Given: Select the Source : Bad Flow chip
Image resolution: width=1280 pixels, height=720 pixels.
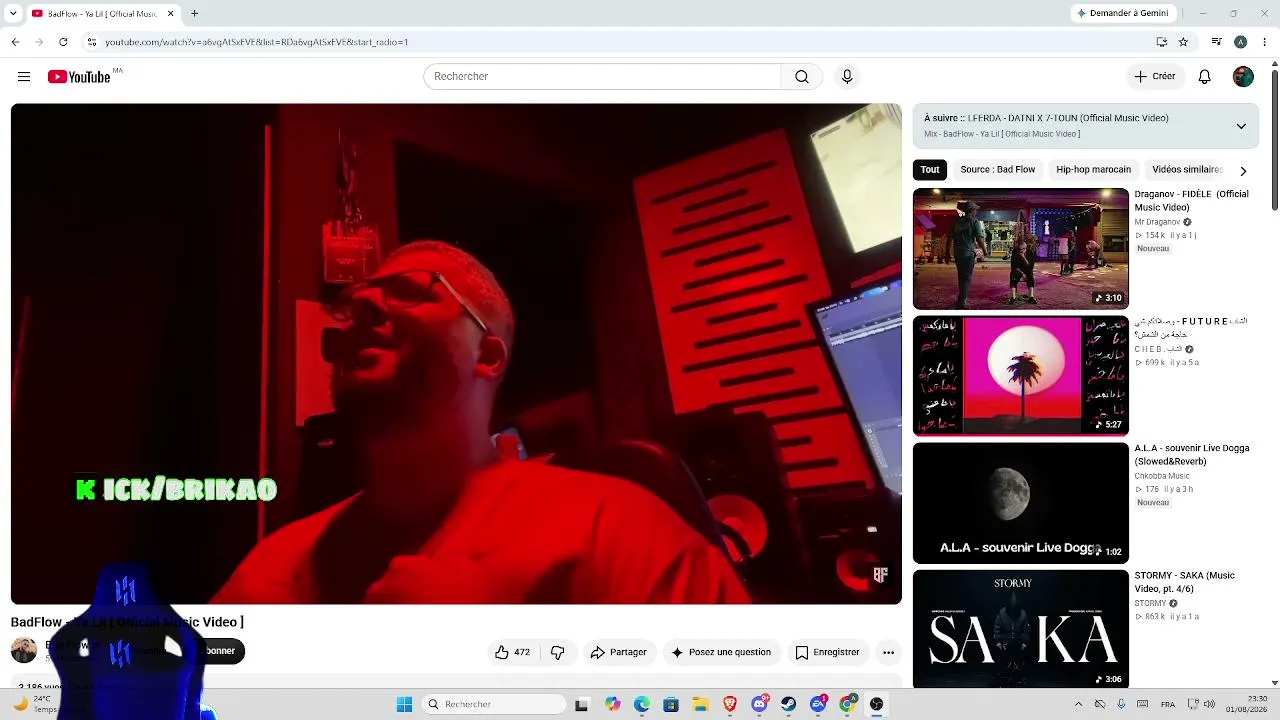Looking at the screenshot, I should pos(998,170).
